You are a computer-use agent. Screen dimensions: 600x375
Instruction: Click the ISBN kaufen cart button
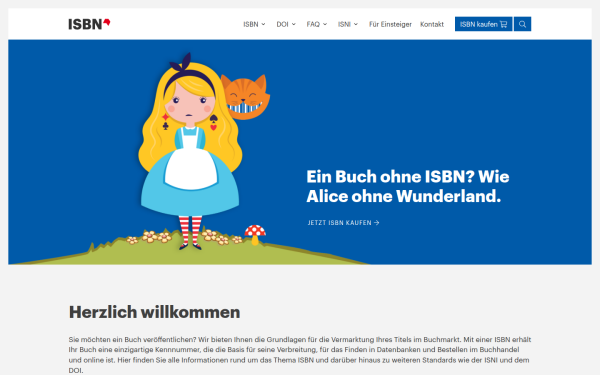(x=483, y=24)
